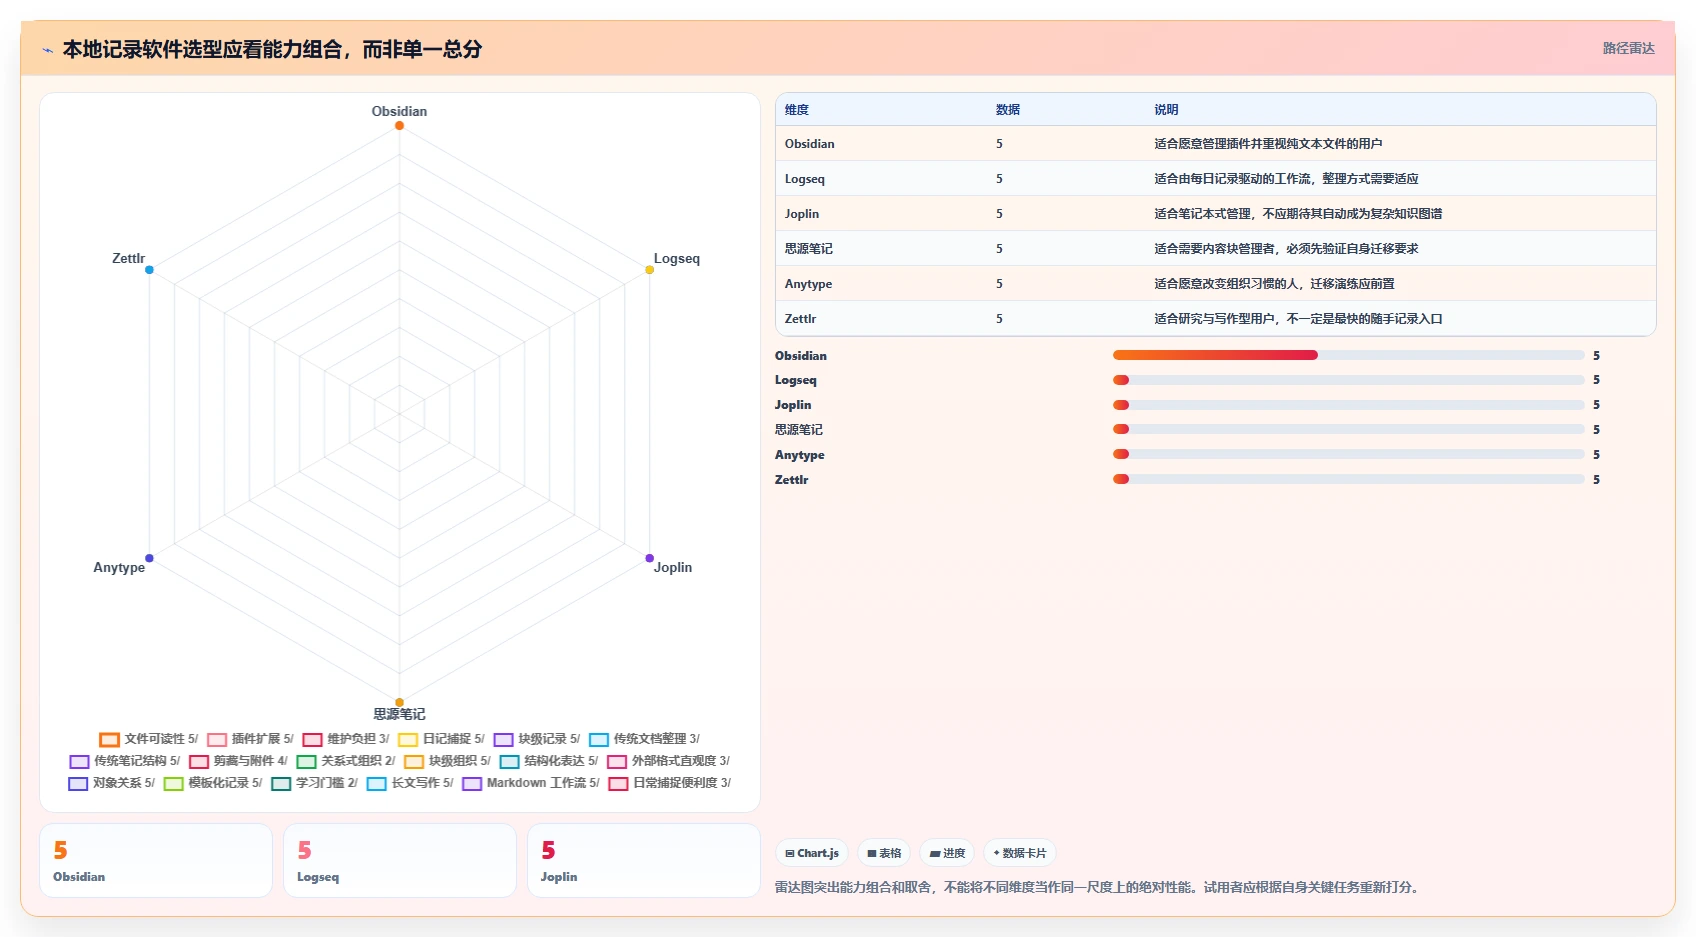Select the Joplin score card
Image resolution: width=1696 pixels, height=937 pixels.
644,860
